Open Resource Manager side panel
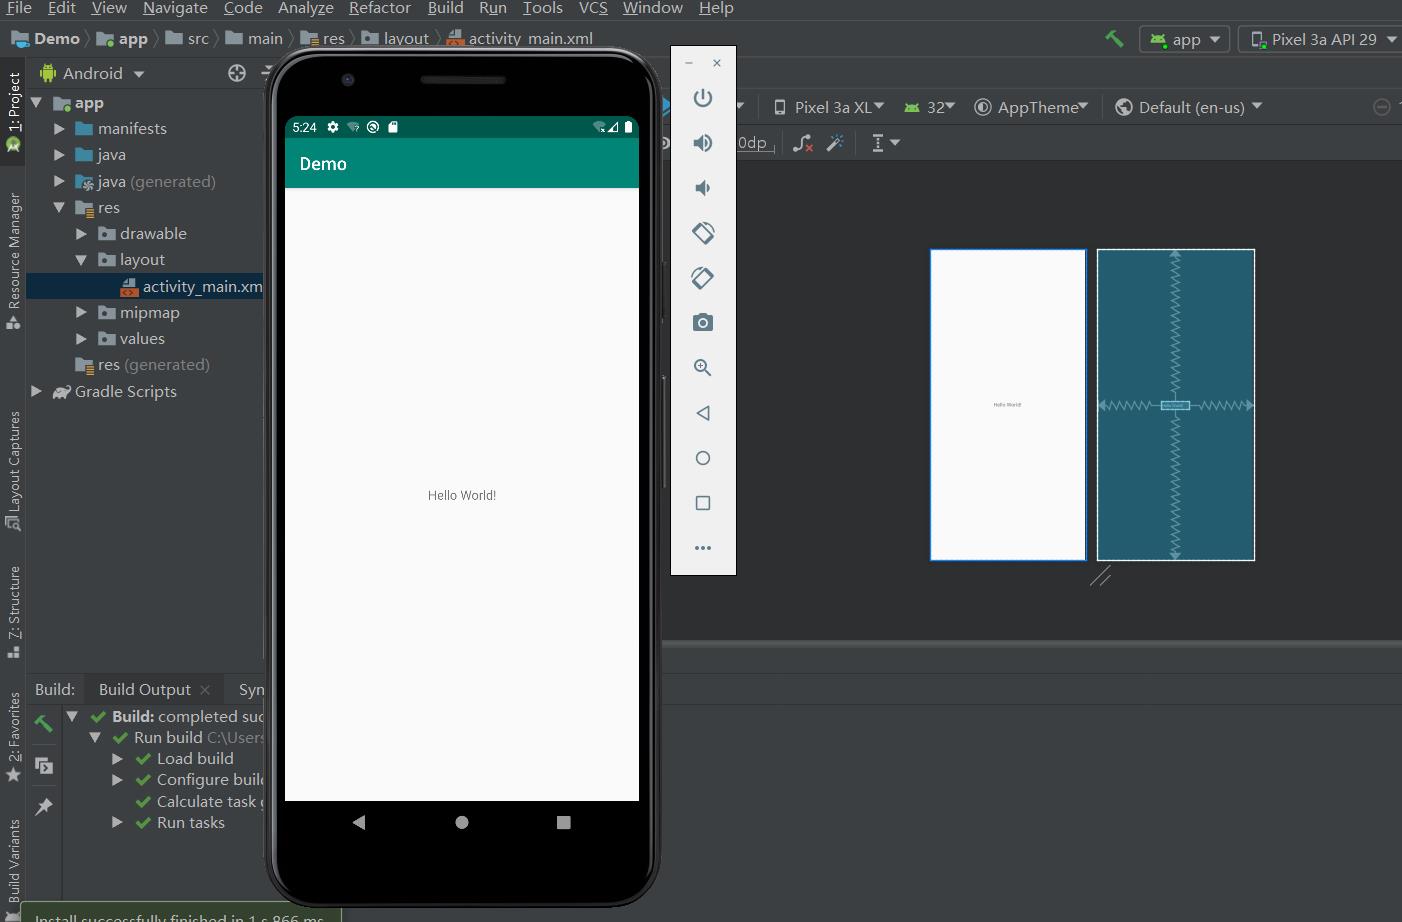 point(13,260)
